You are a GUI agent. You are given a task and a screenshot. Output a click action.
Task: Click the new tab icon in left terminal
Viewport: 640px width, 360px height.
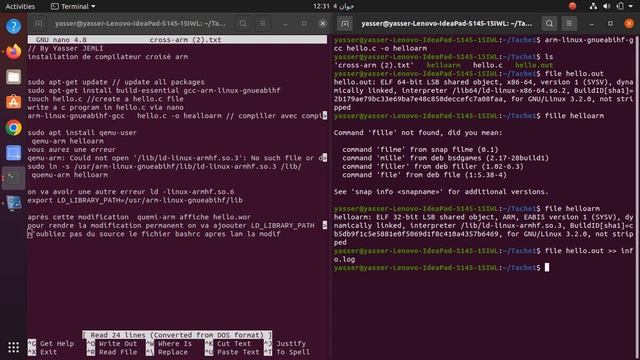click(x=38, y=24)
